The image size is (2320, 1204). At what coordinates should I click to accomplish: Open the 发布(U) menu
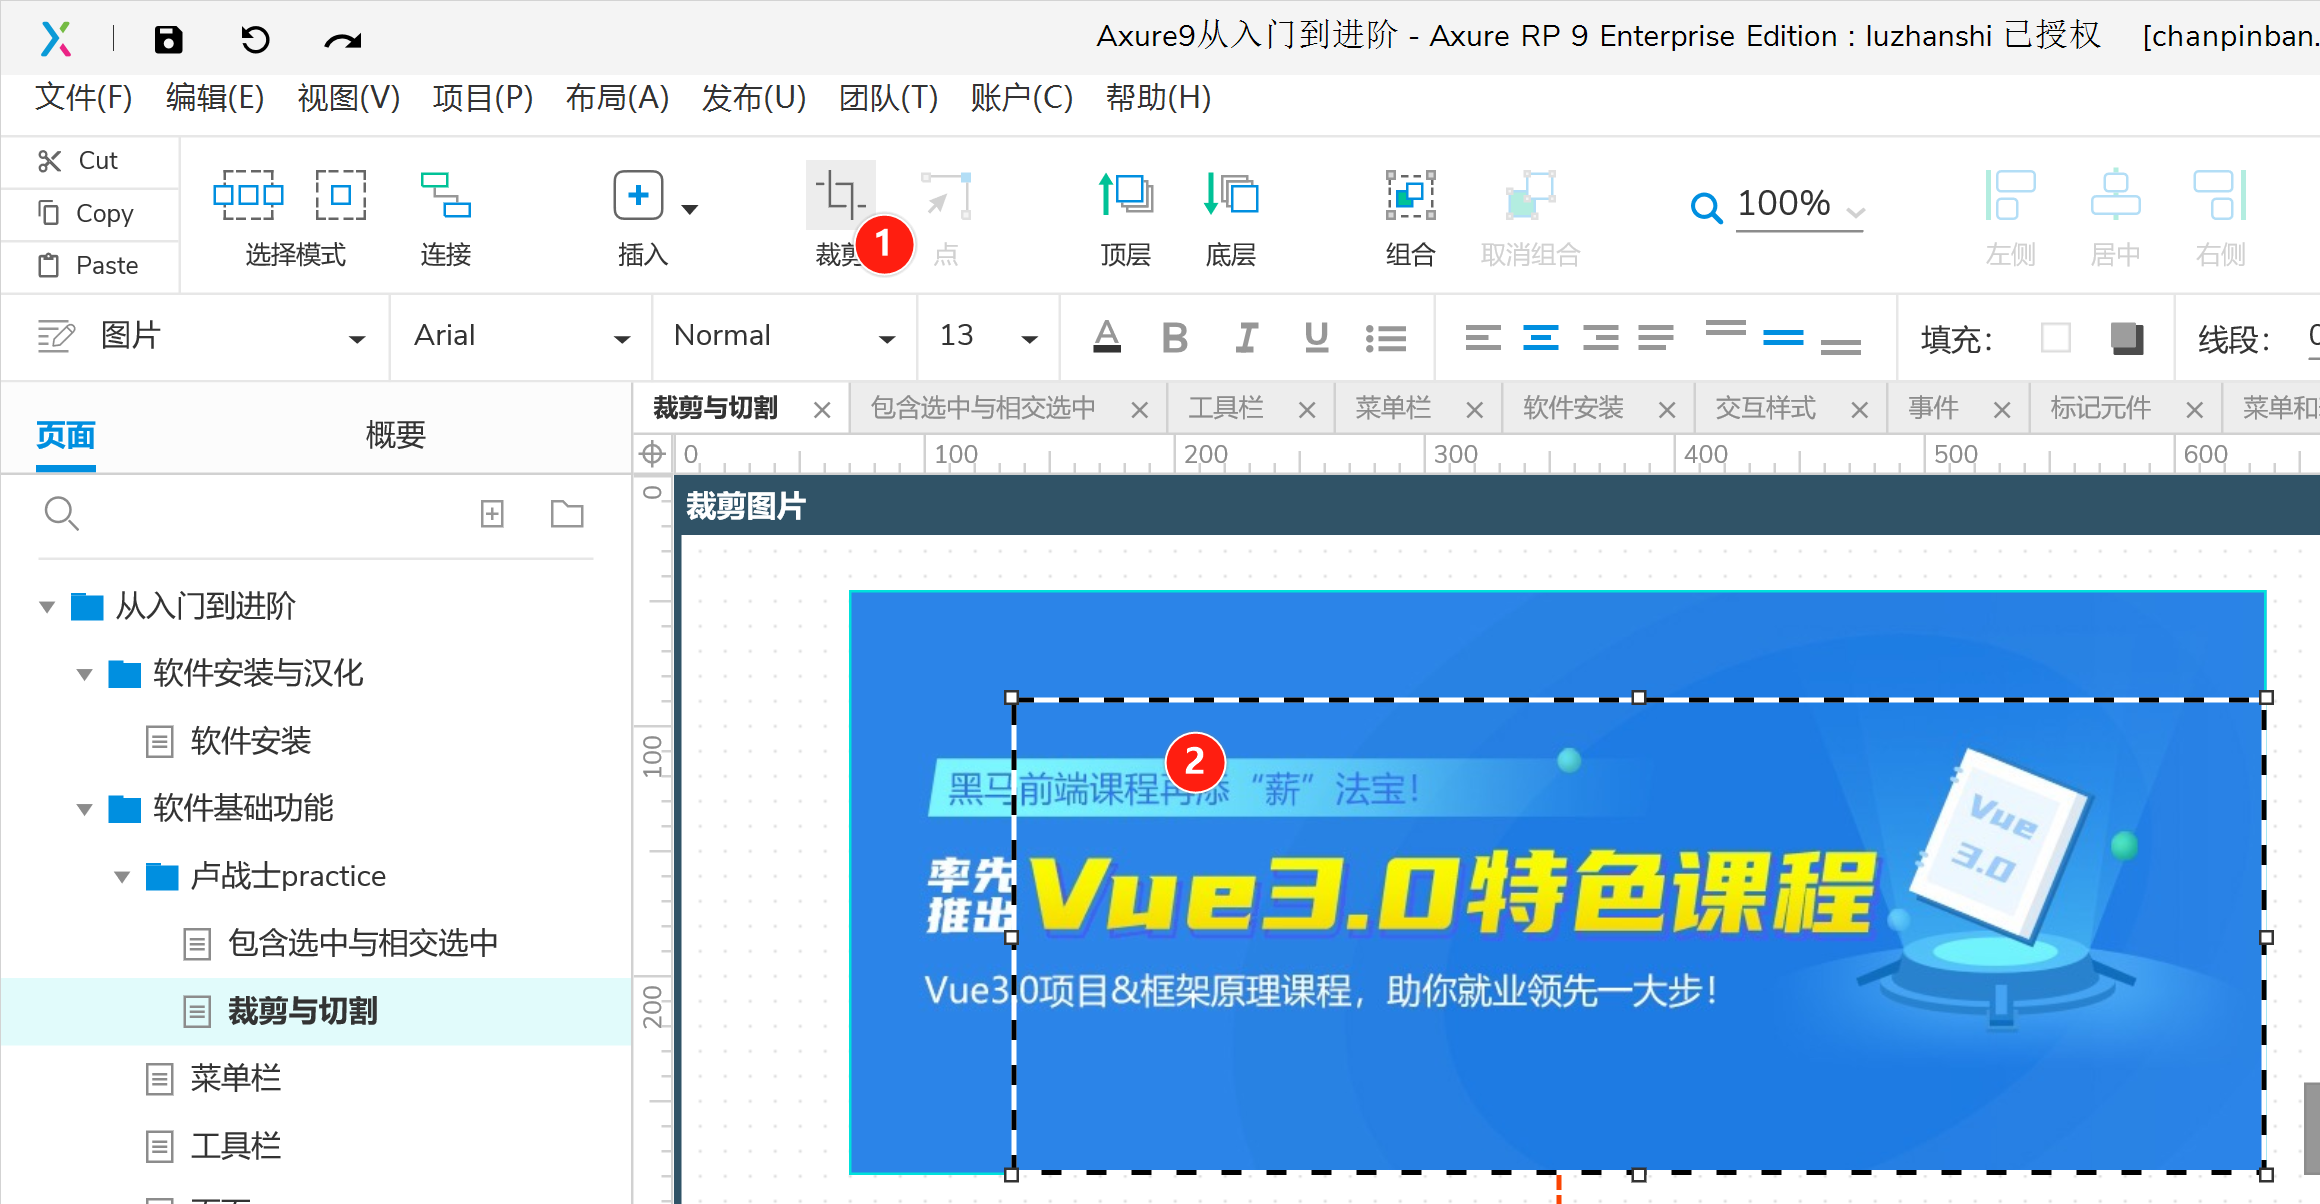coord(753,98)
